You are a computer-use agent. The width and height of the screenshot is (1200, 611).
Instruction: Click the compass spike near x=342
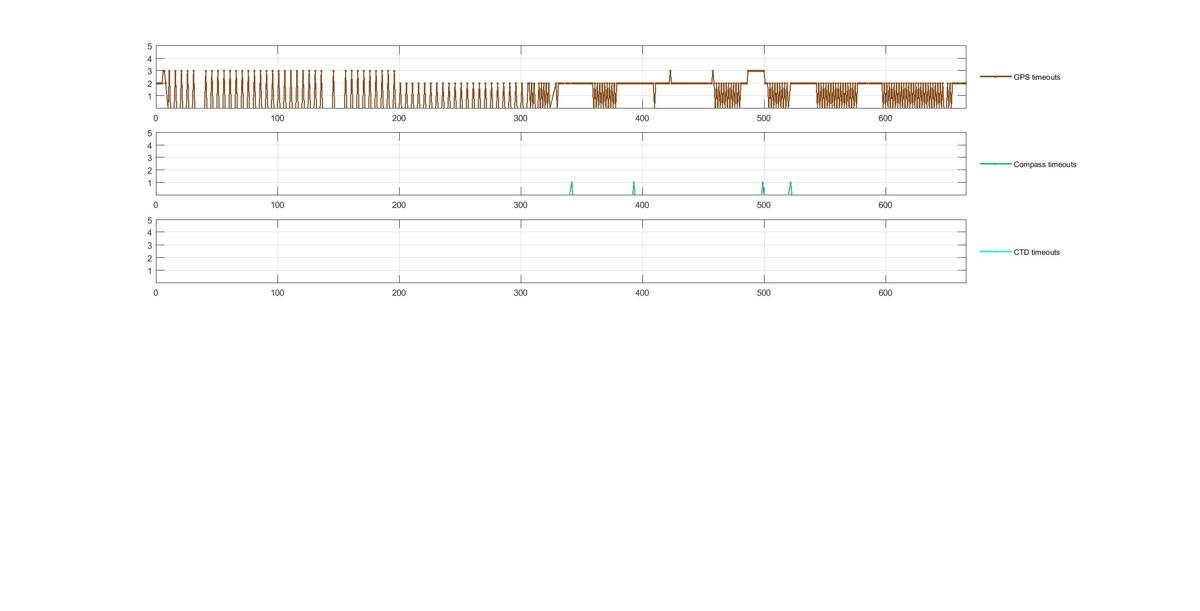pos(571,188)
